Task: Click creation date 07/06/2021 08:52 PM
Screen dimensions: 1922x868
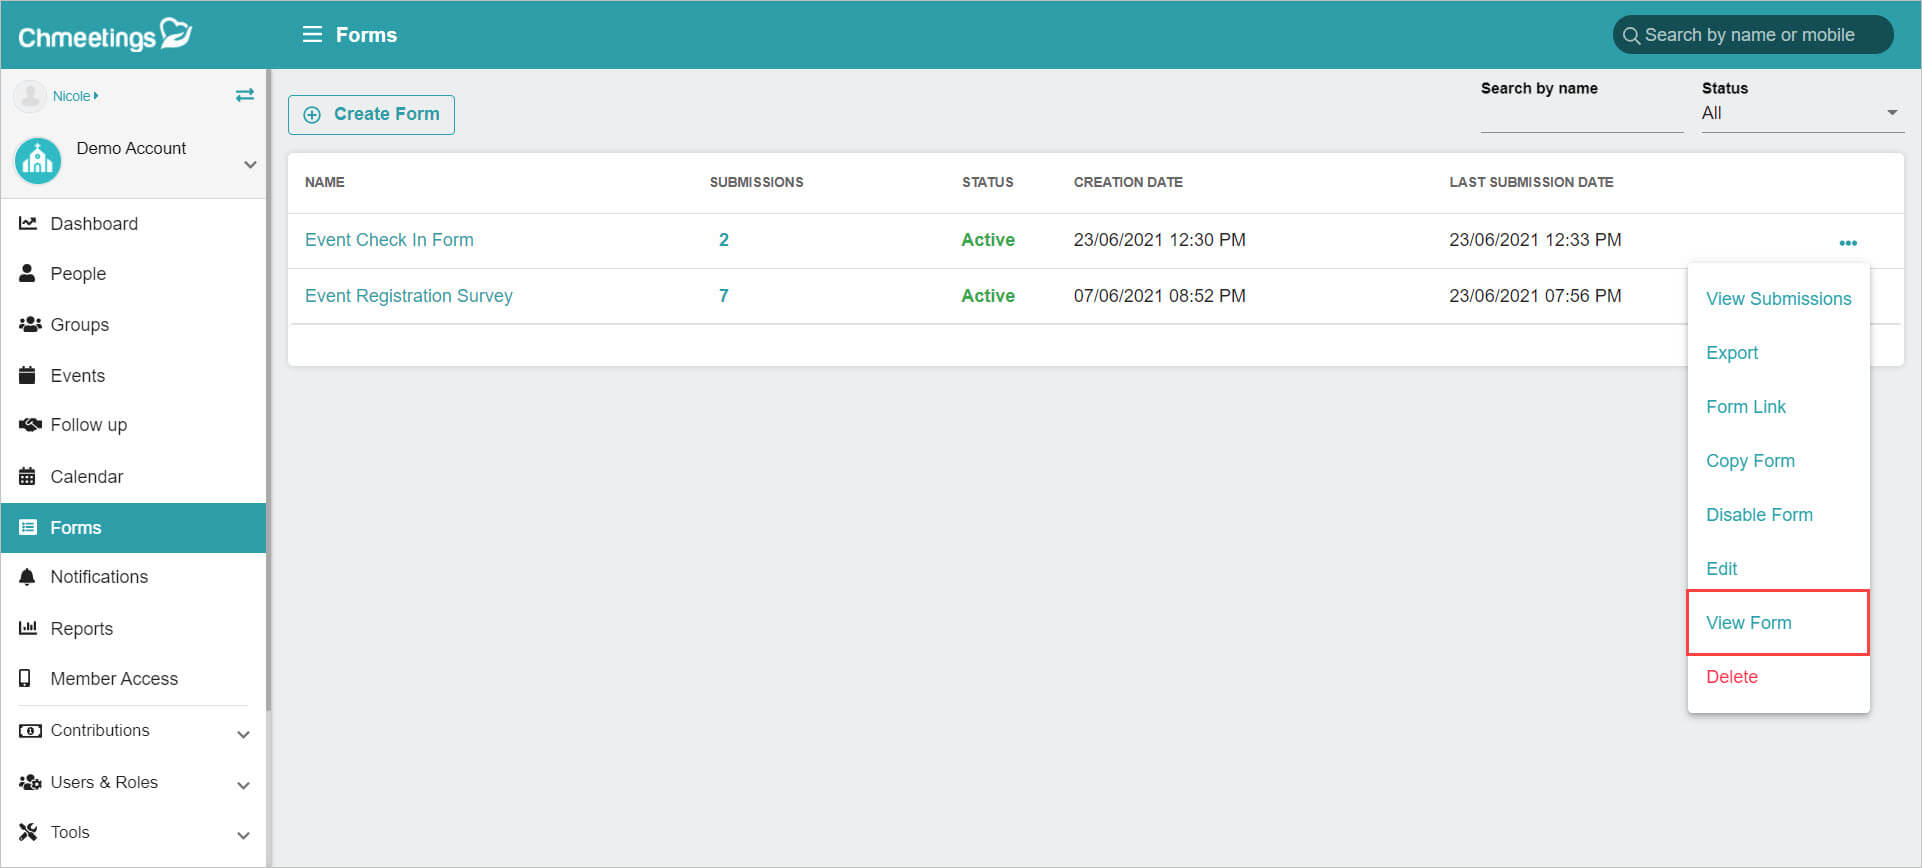Action: (x=1159, y=296)
